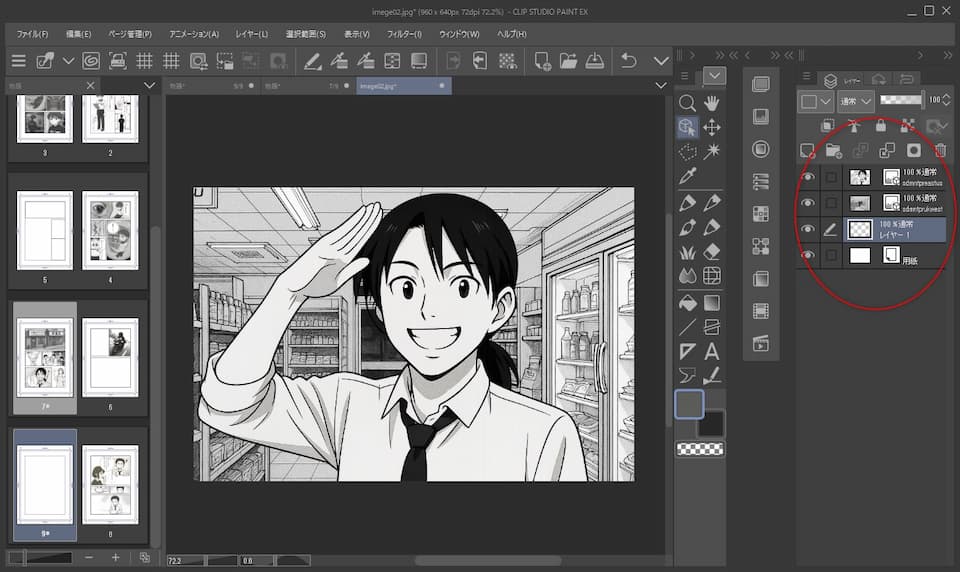Click Merge with layer below icon
960x572 pixels.
[x=887, y=150]
